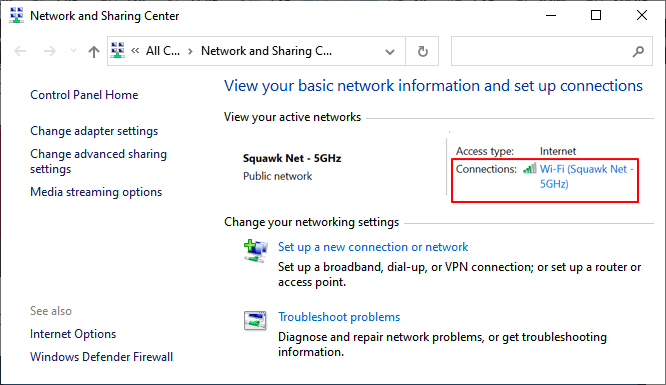Click the Troubleshoot problems icon
This screenshot has height=385, width=666.
coord(255,321)
